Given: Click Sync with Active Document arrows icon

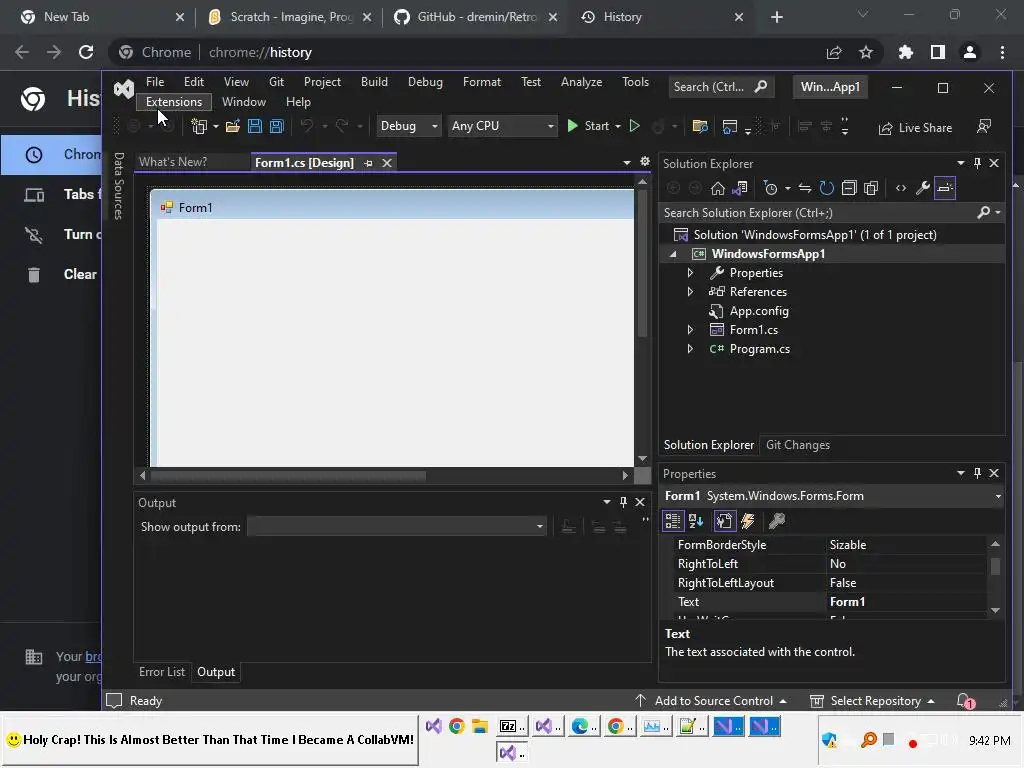Looking at the screenshot, I should [805, 189].
